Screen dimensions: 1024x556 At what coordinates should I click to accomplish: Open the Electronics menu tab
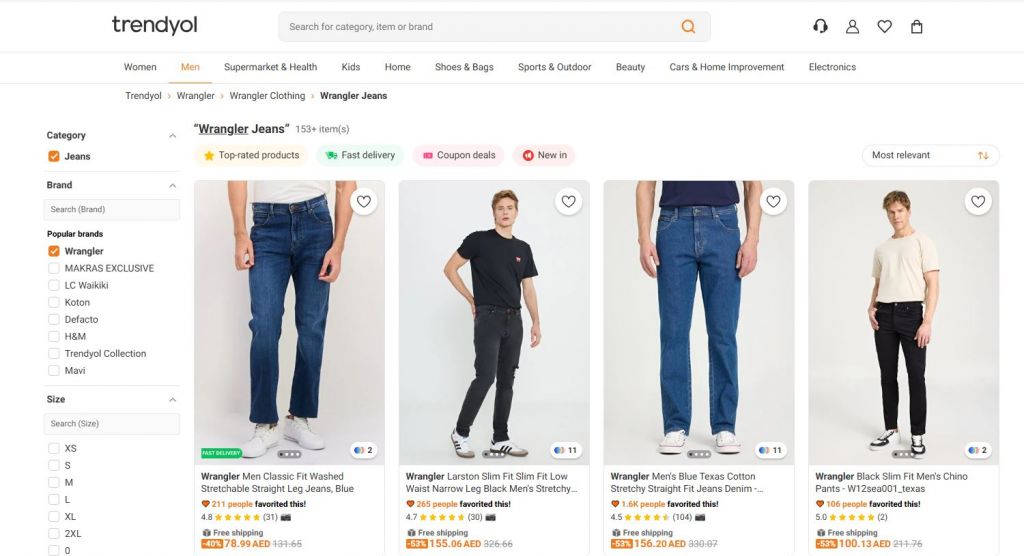point(832,67)
